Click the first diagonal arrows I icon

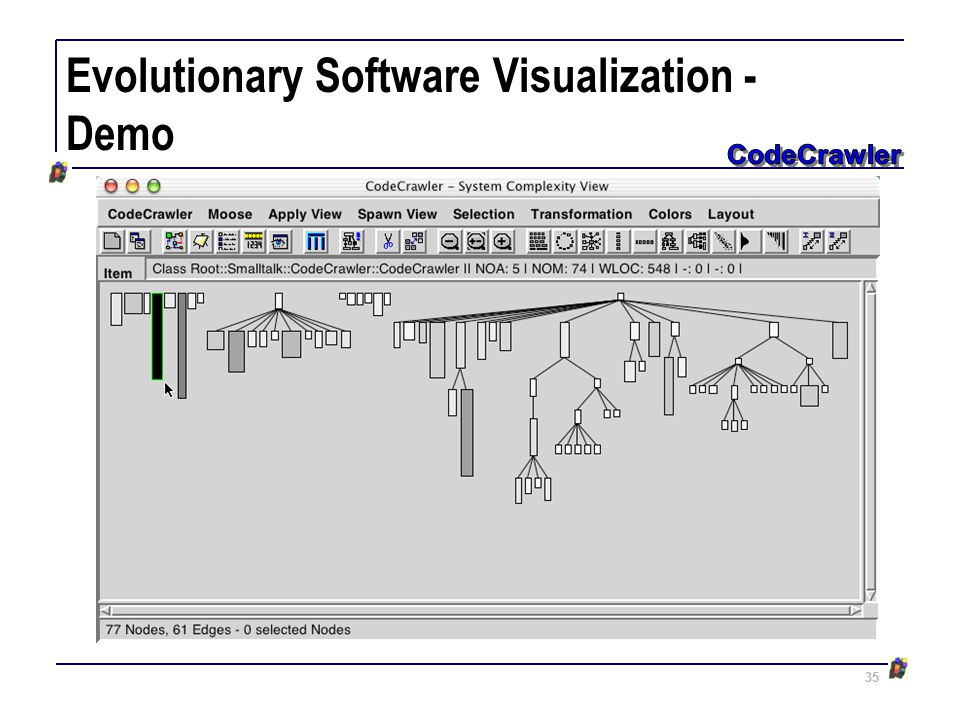812,241
